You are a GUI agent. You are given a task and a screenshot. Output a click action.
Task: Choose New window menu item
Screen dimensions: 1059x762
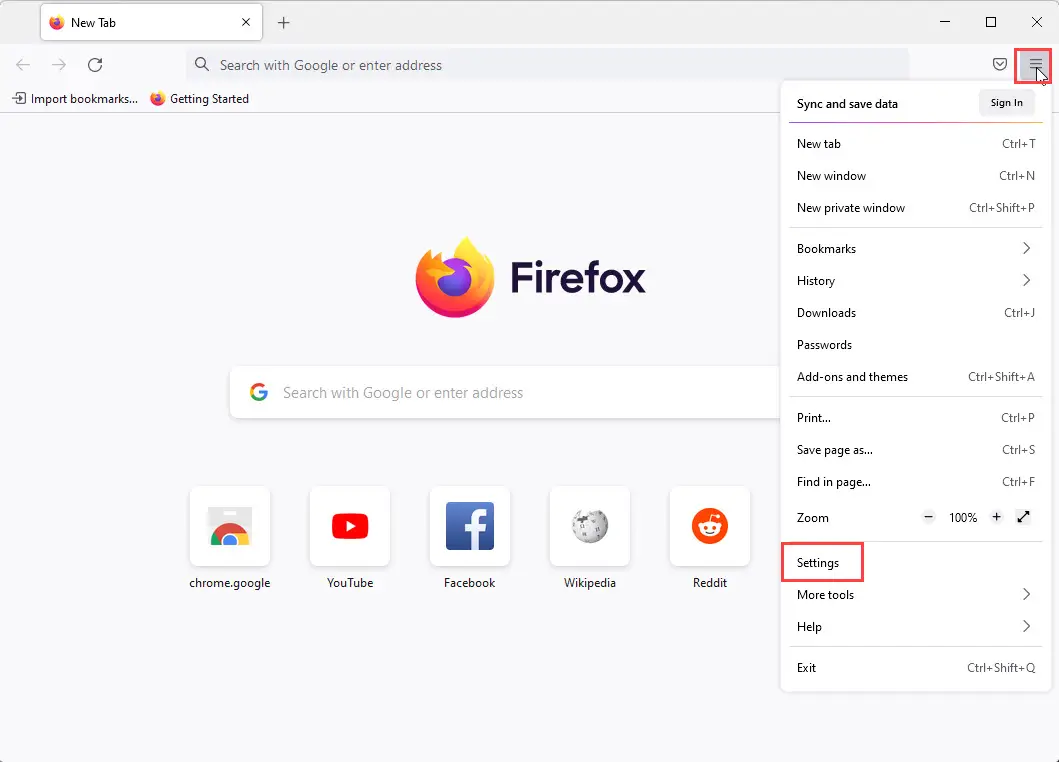click(915, 176)
